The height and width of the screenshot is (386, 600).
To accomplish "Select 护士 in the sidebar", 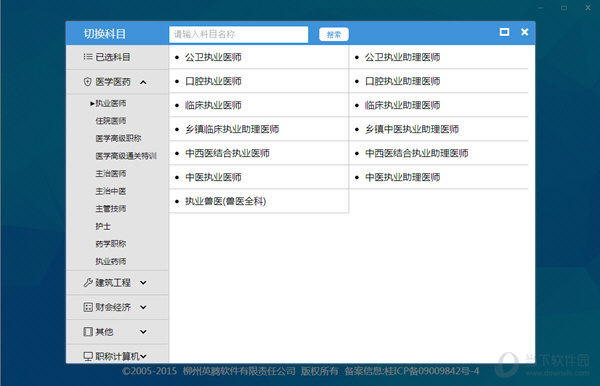I will coord(103,226).
